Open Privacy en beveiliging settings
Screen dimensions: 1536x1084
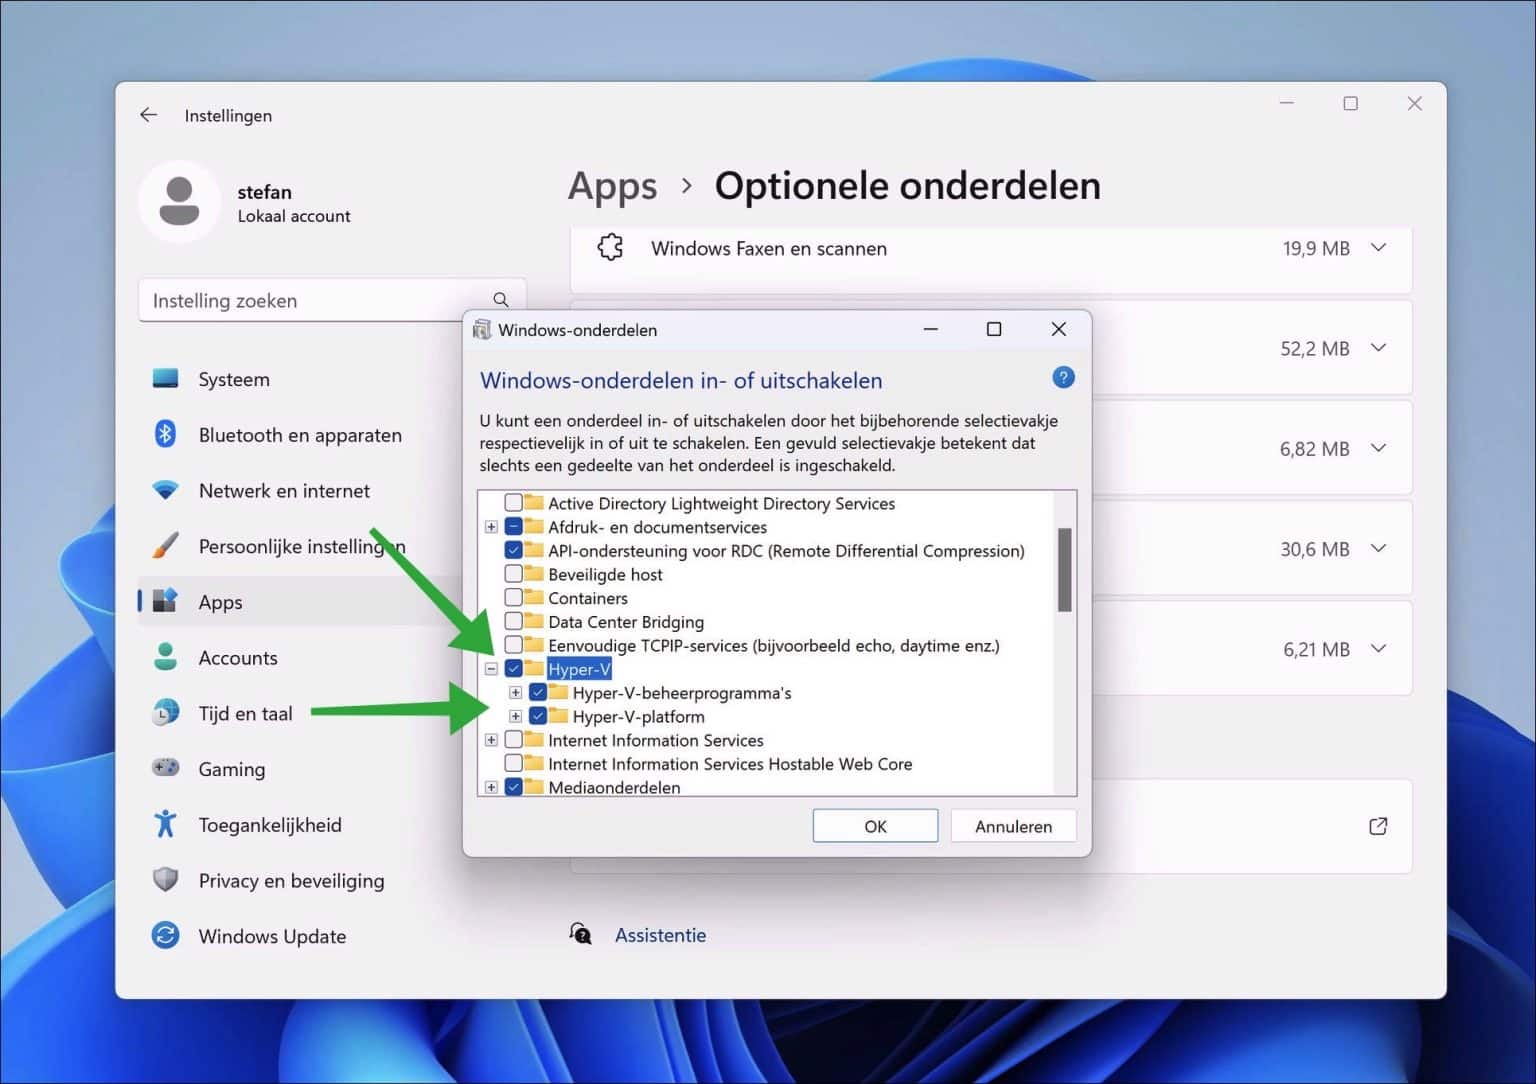291,880
